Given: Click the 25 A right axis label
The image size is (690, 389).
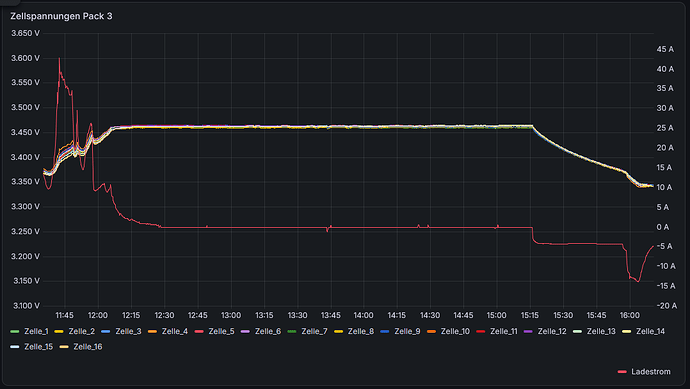Looking at the screenshot, I should [x=665, y=128].
